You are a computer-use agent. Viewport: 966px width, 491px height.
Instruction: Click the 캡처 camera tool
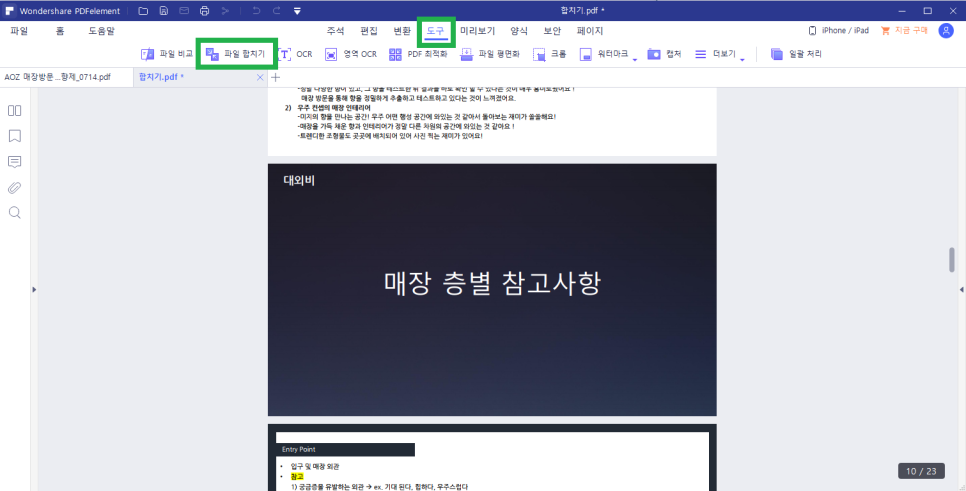pyautogui.click(x=664, y=54)
